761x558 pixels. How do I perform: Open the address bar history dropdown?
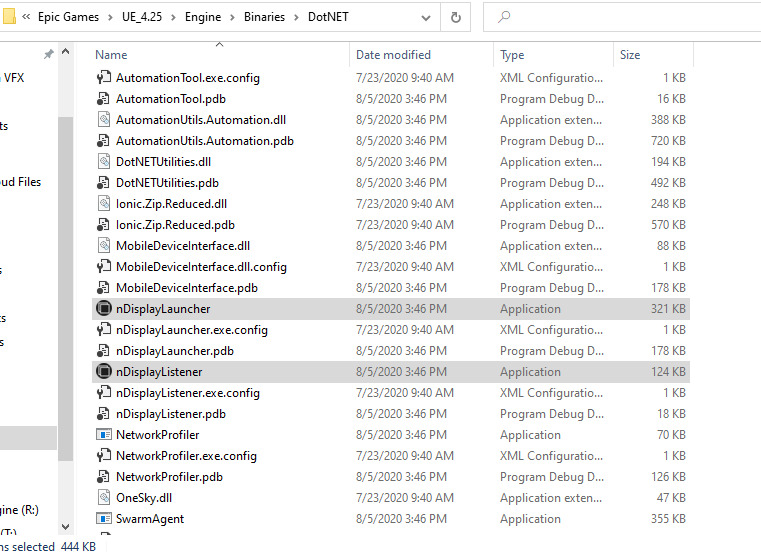(426, 18)
